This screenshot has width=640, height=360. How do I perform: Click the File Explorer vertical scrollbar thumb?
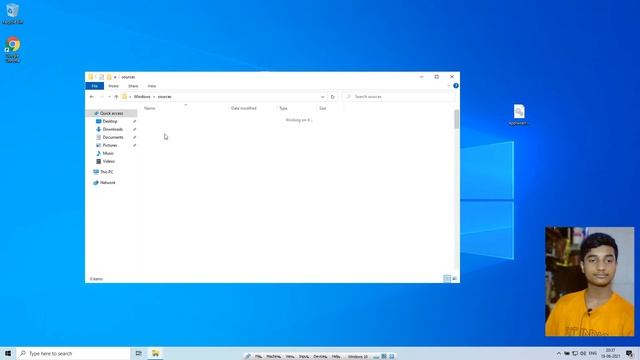click(456, 119)
